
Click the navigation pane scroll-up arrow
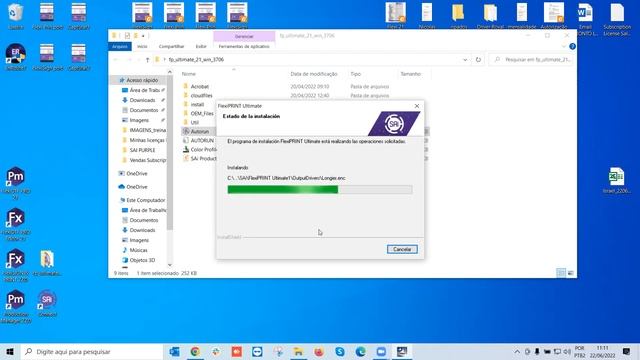coord(170,73)
